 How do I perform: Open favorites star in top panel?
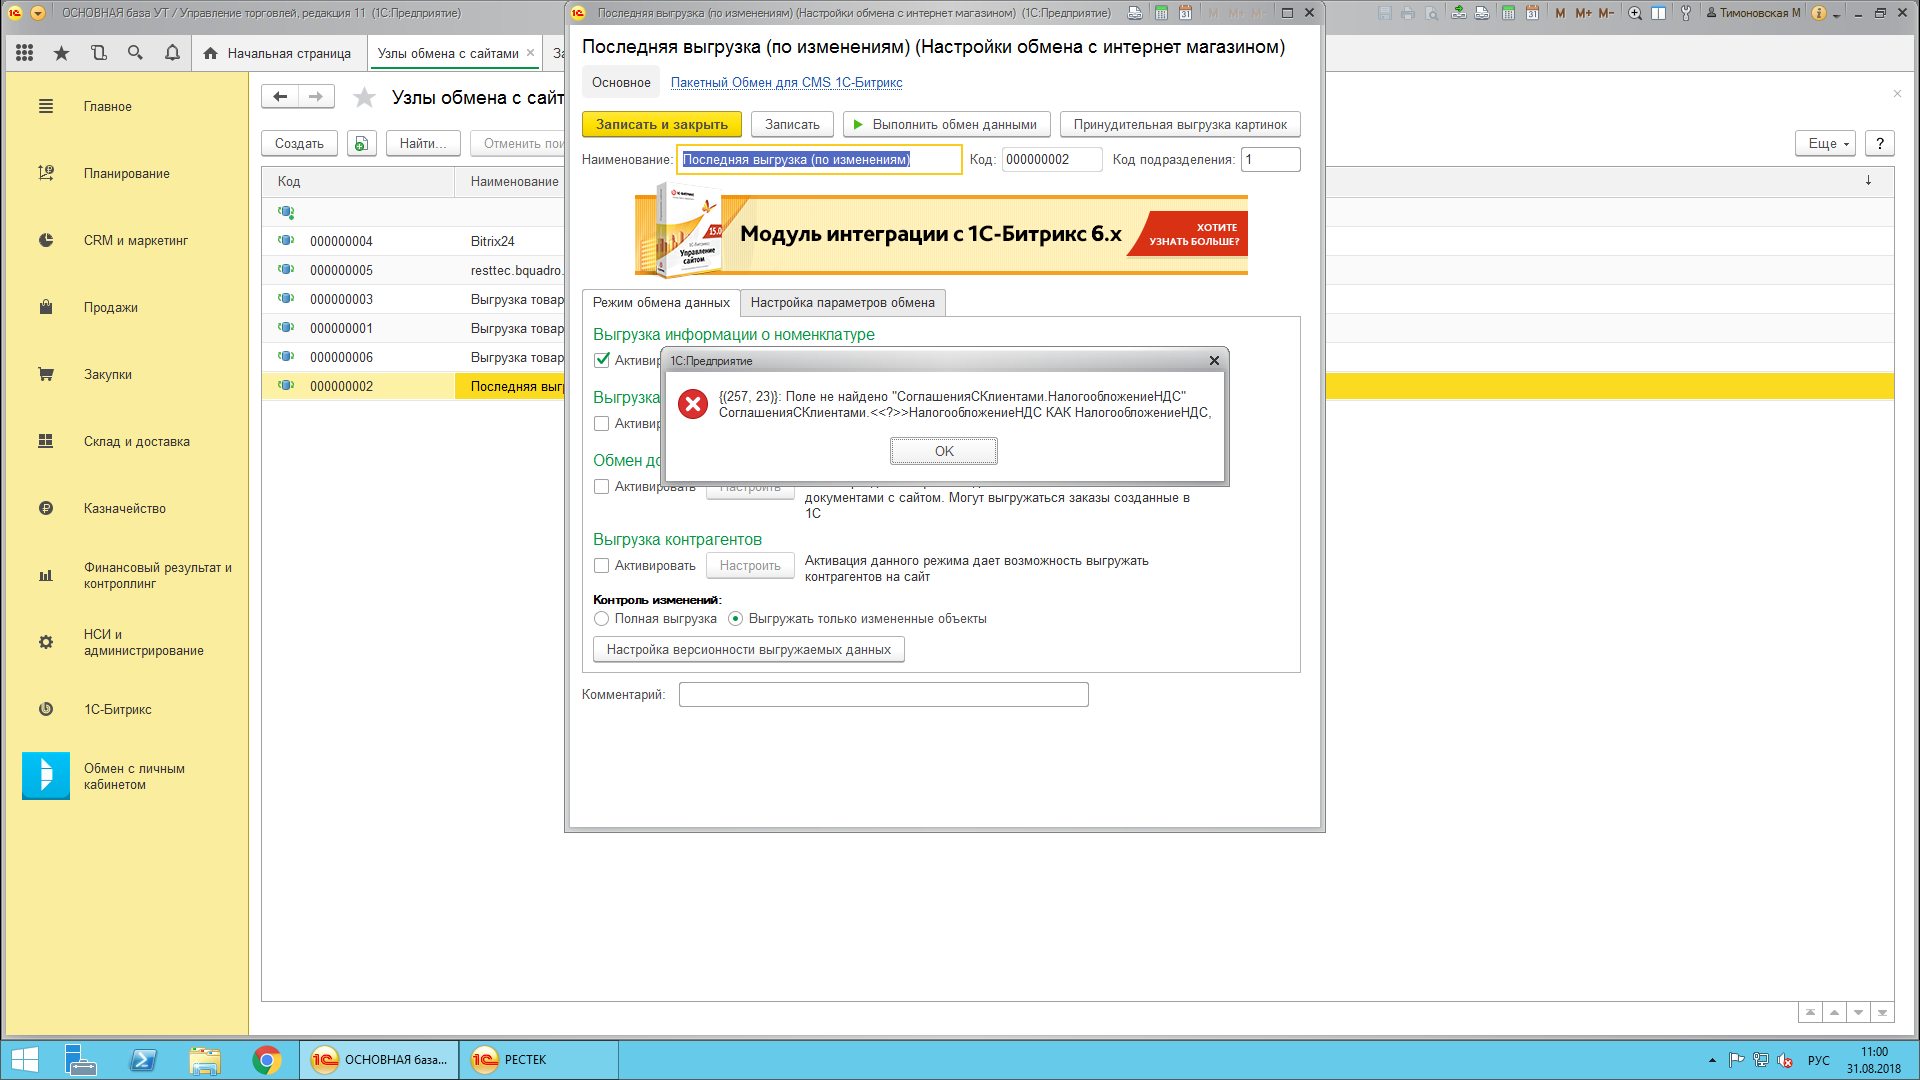[62, 53]
